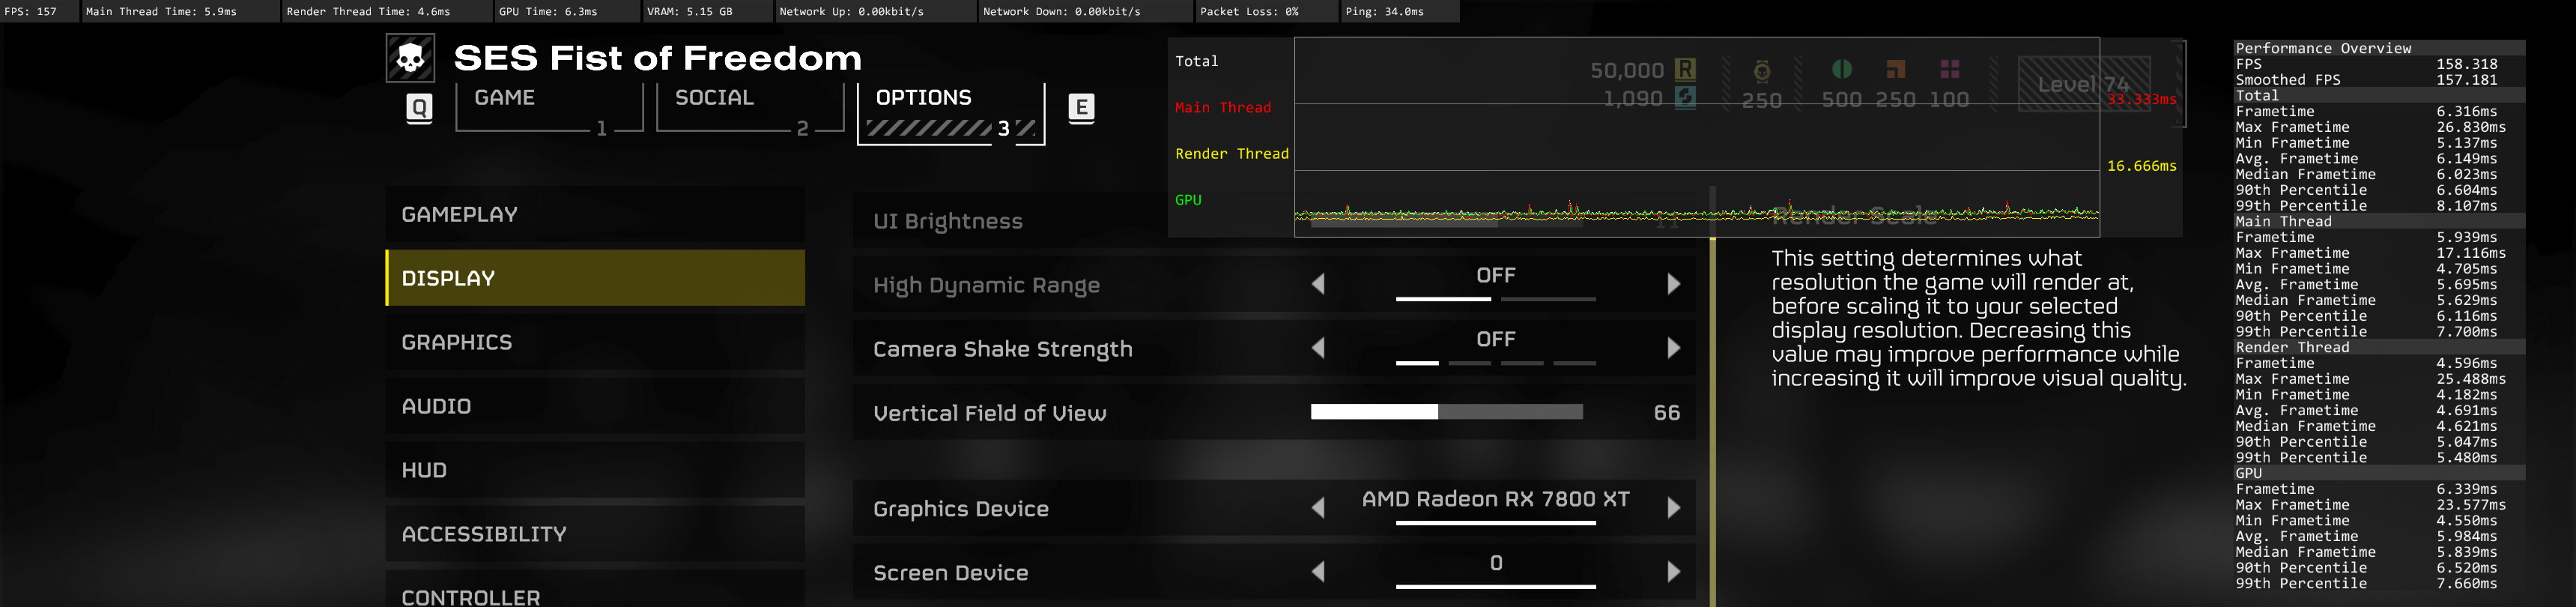Image resolution: width=2576 pixels, height=607 pixels.
Task: Click the E next-tab key icon
Action: coord(1081,108)
